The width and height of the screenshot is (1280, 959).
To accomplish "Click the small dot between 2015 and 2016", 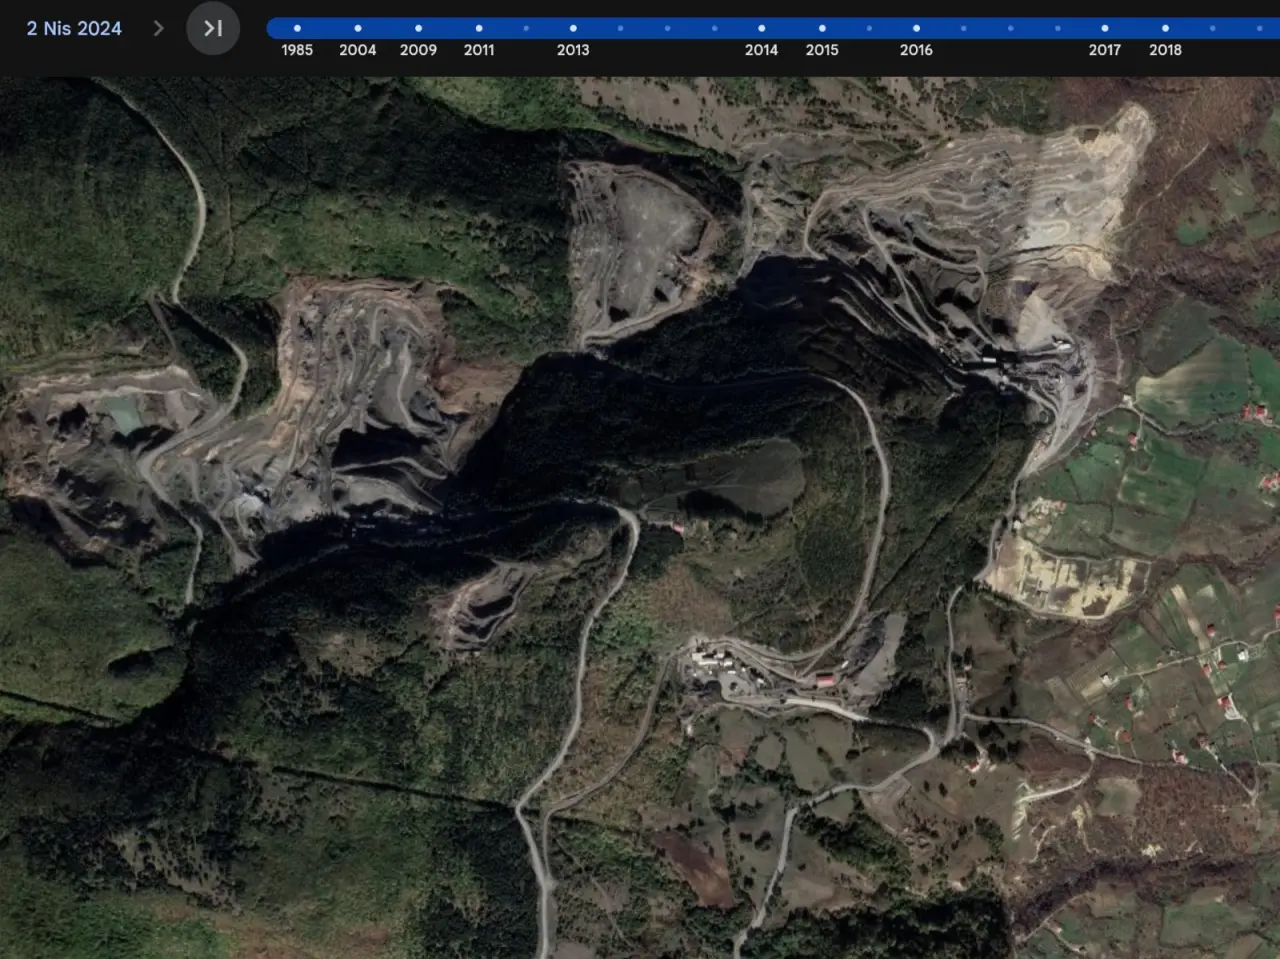I will point(869,28).
